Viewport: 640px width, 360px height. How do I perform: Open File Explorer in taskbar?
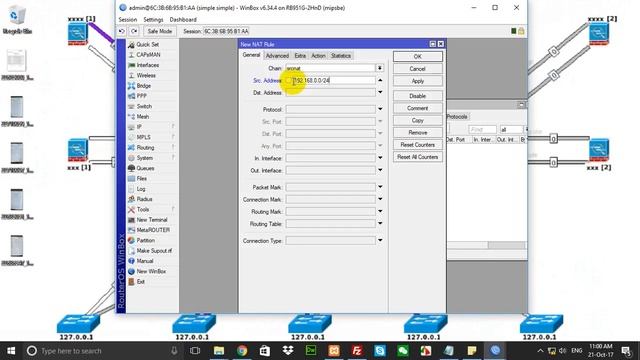click(x=219, y=351)
